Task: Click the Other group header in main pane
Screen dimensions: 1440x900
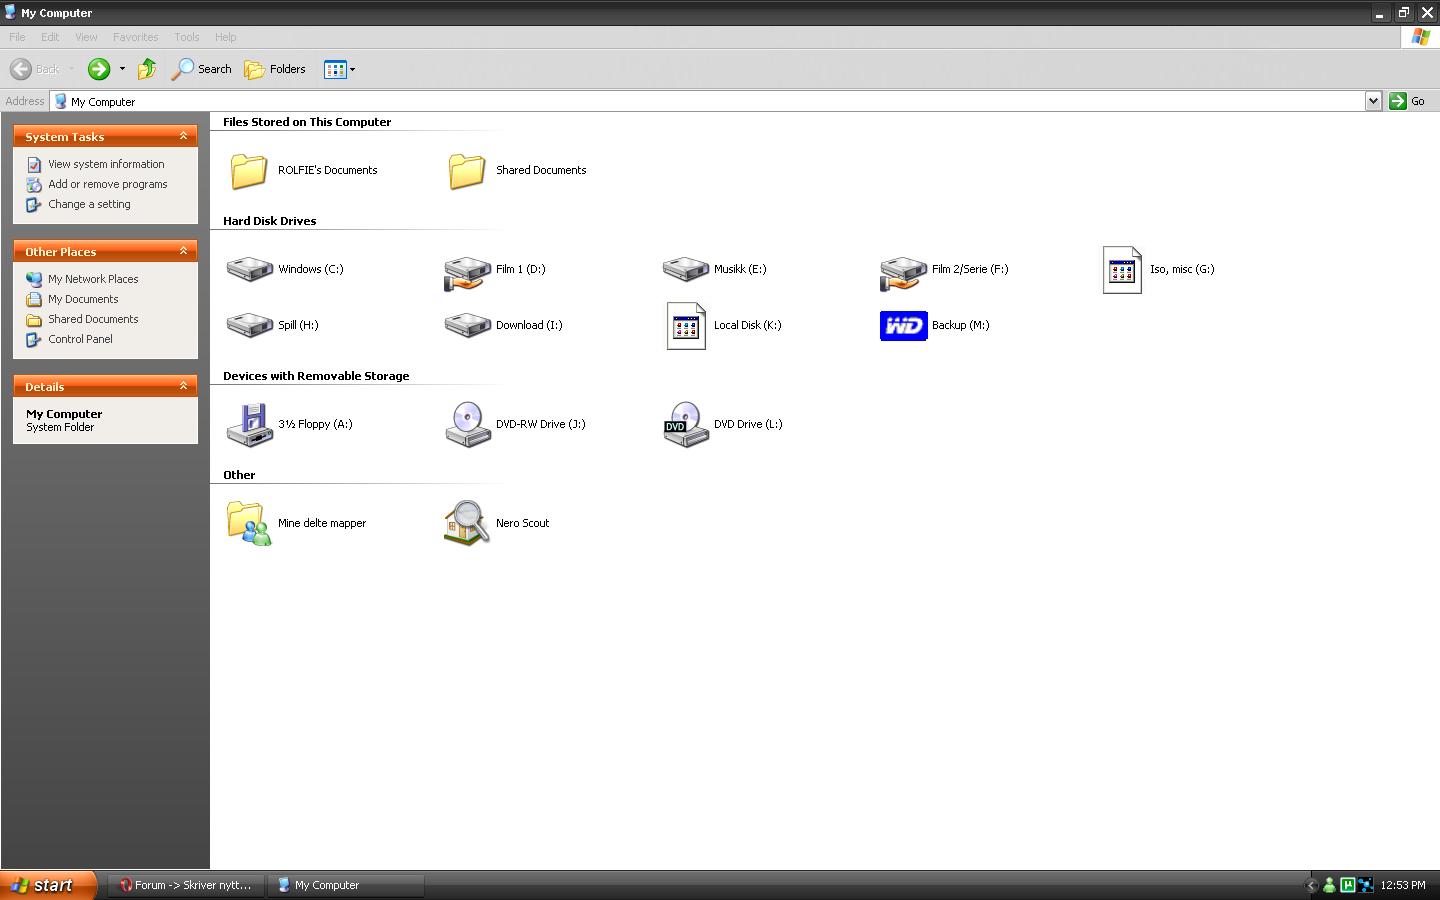Action: (239, 475)
